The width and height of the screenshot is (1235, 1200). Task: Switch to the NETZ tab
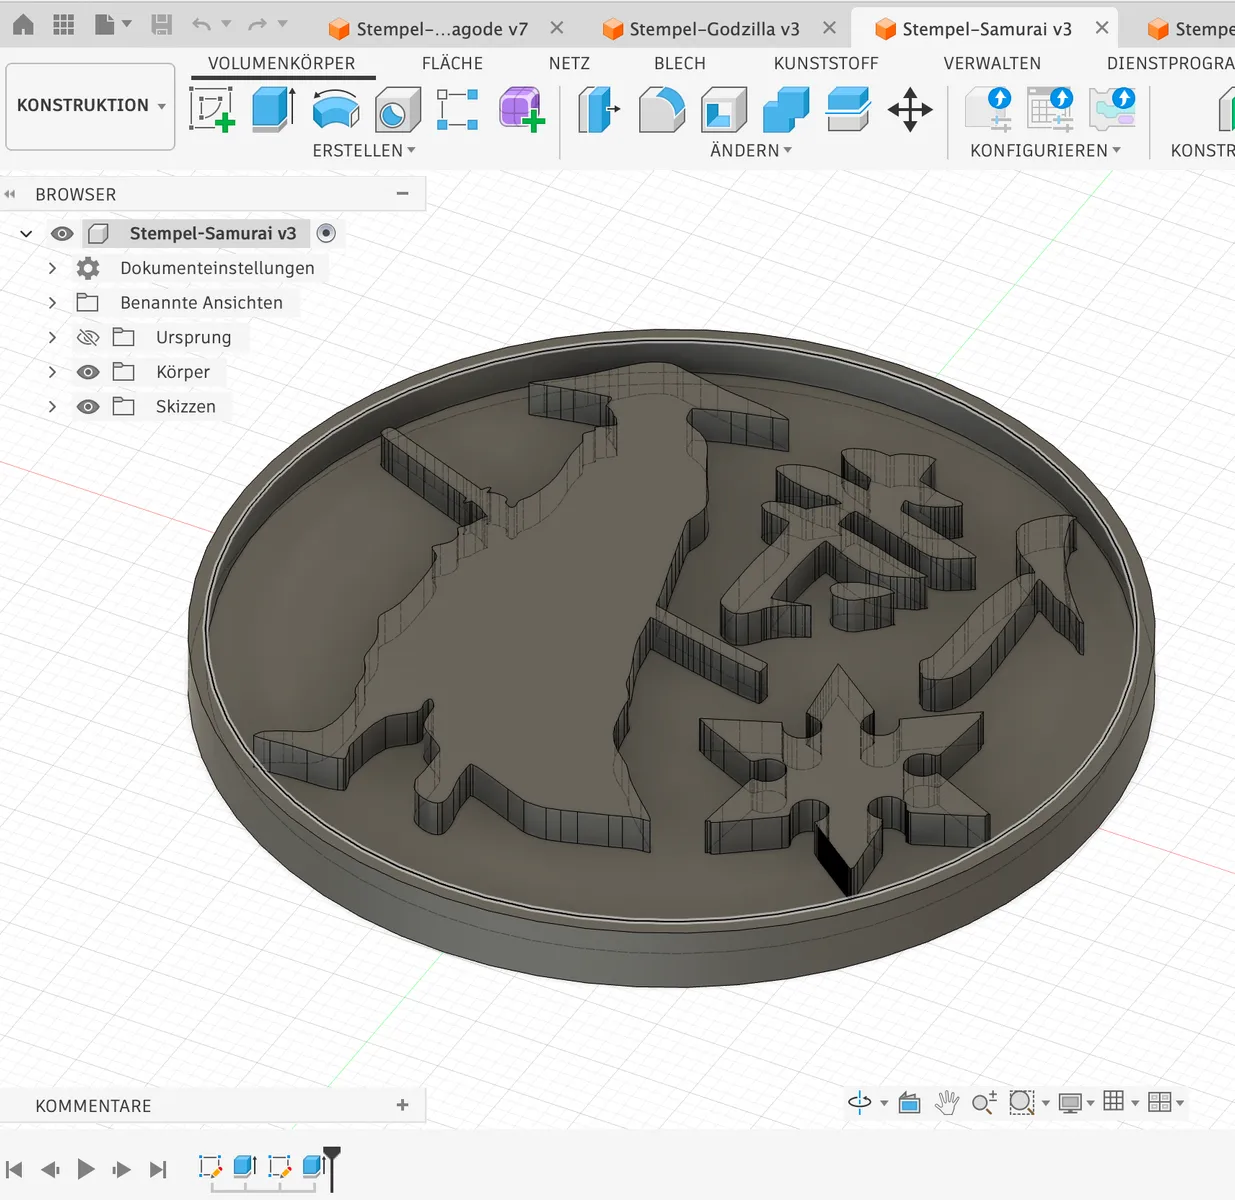coord(569,63)
